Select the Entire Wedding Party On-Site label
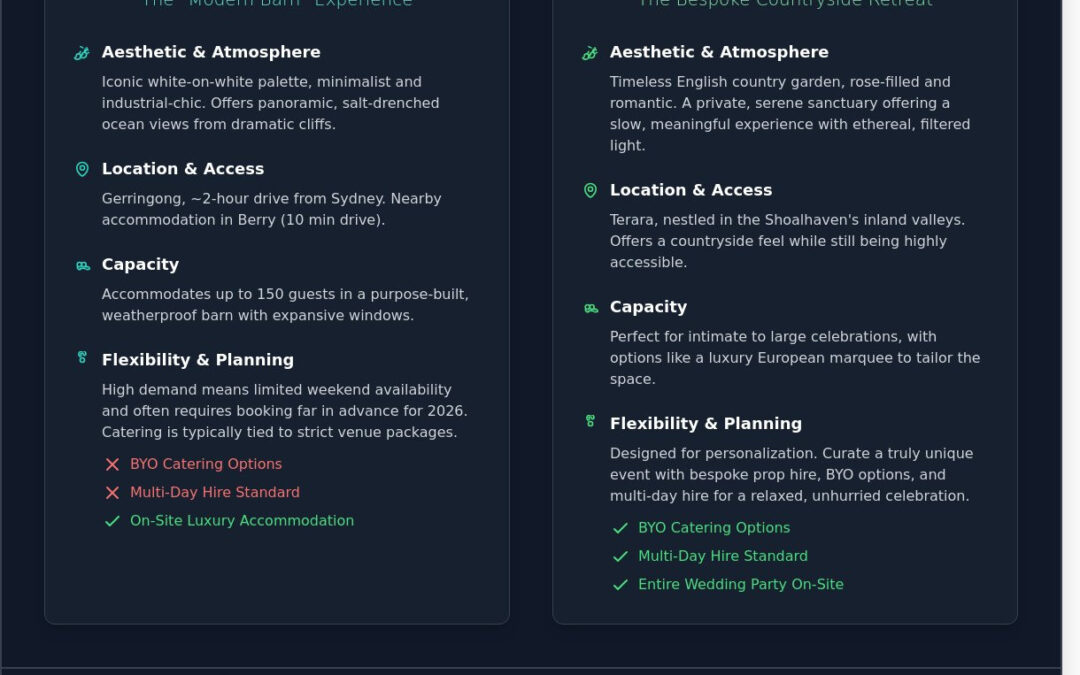This screenshot has width=1080, height=675. 740,584
